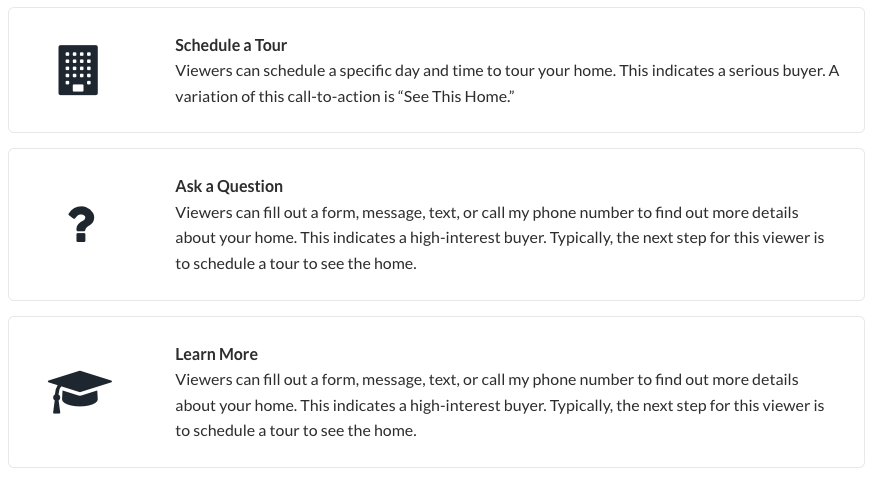
Task: Select the "Learn More" heading
Action: click(x=216, y=355)
